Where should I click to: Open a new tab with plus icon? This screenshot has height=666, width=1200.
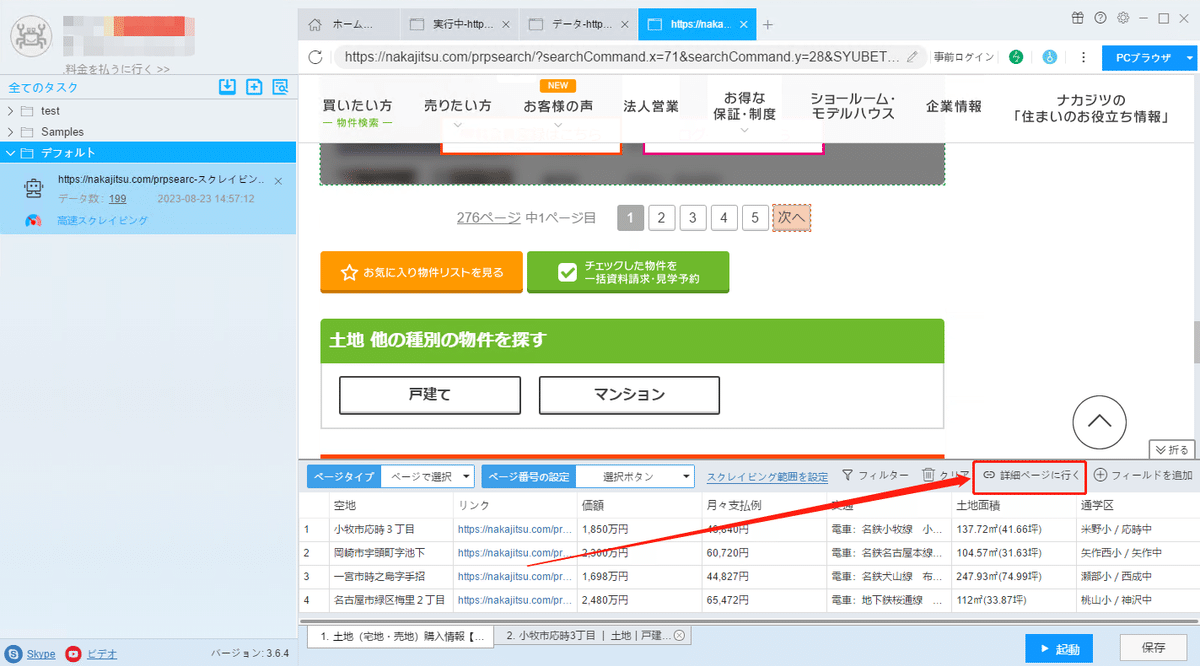[x=768, y=24]
